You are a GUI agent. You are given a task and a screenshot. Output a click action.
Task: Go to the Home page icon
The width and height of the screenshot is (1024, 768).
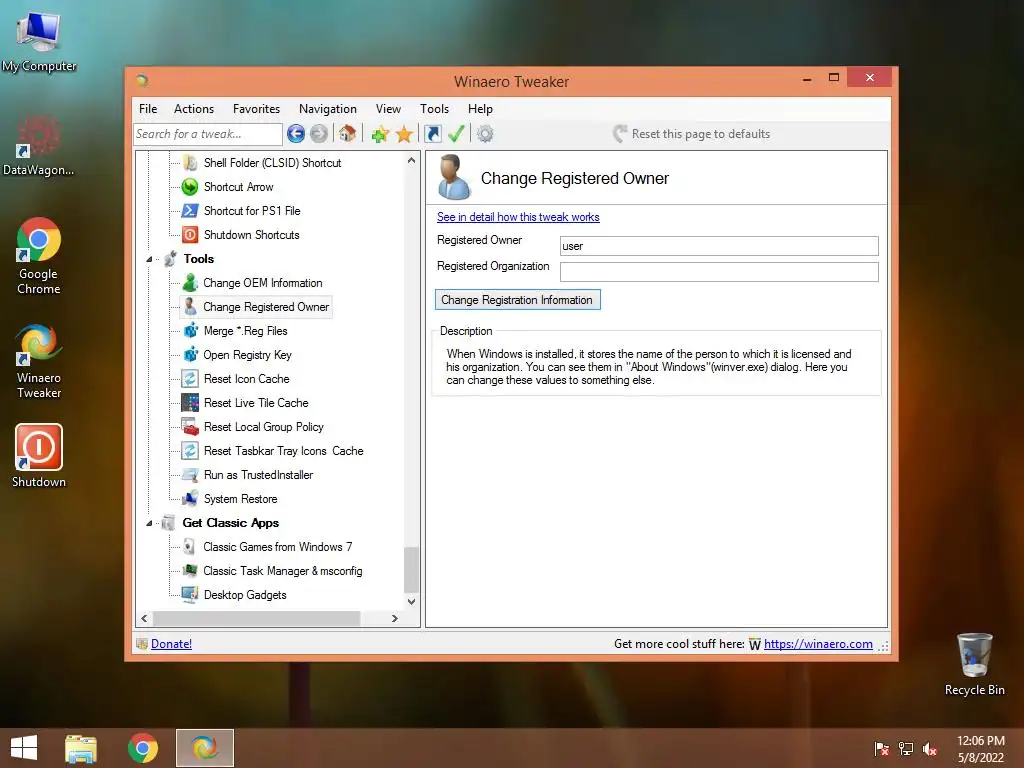[347, 134]
